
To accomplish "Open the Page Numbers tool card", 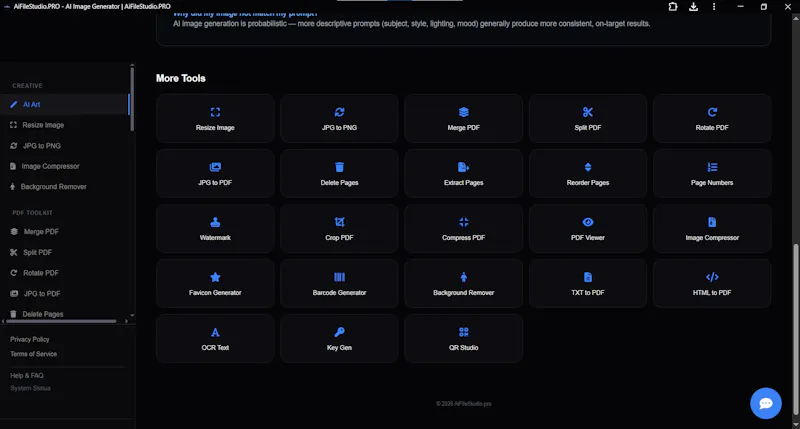I will click(x=712, y=173).
